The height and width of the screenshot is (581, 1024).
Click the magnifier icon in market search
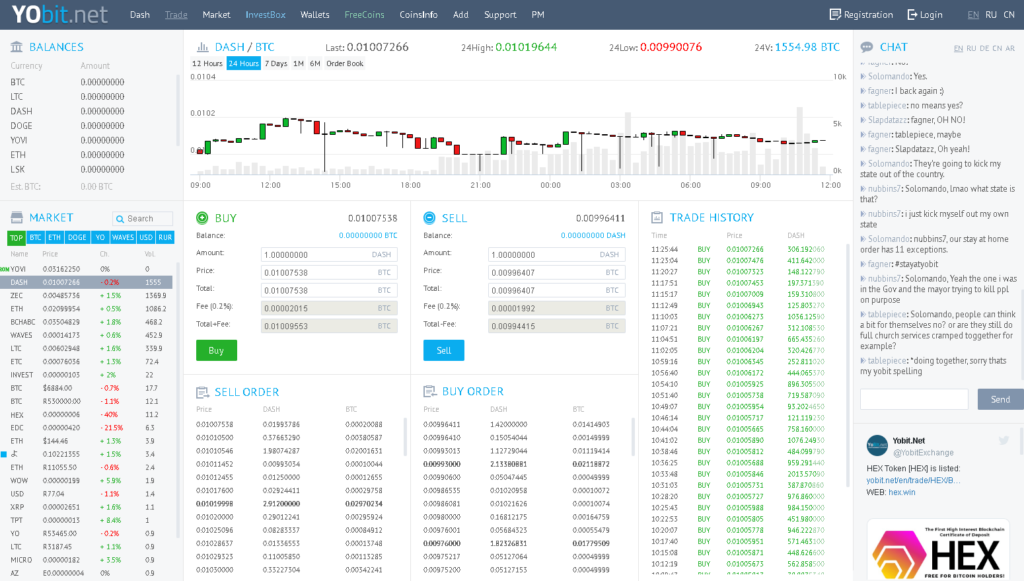(x=120, y=219)
